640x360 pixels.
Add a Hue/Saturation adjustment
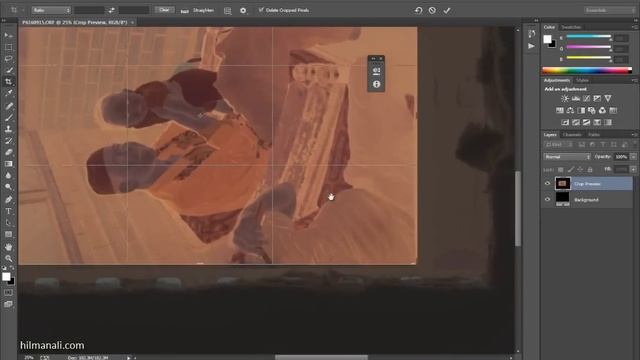pos(560,110)
